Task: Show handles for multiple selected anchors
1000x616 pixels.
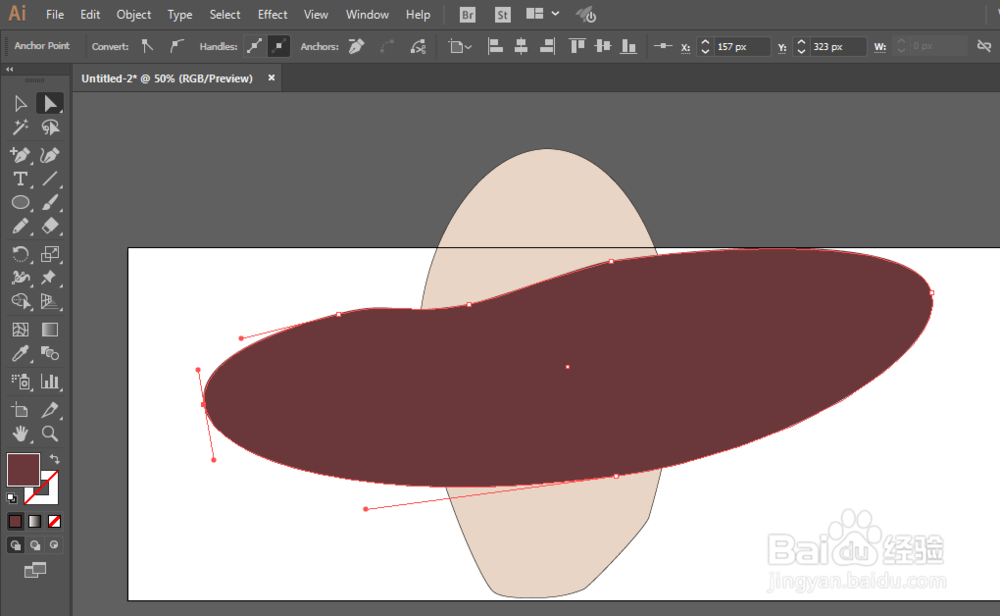Action: [x=254, y=46]
